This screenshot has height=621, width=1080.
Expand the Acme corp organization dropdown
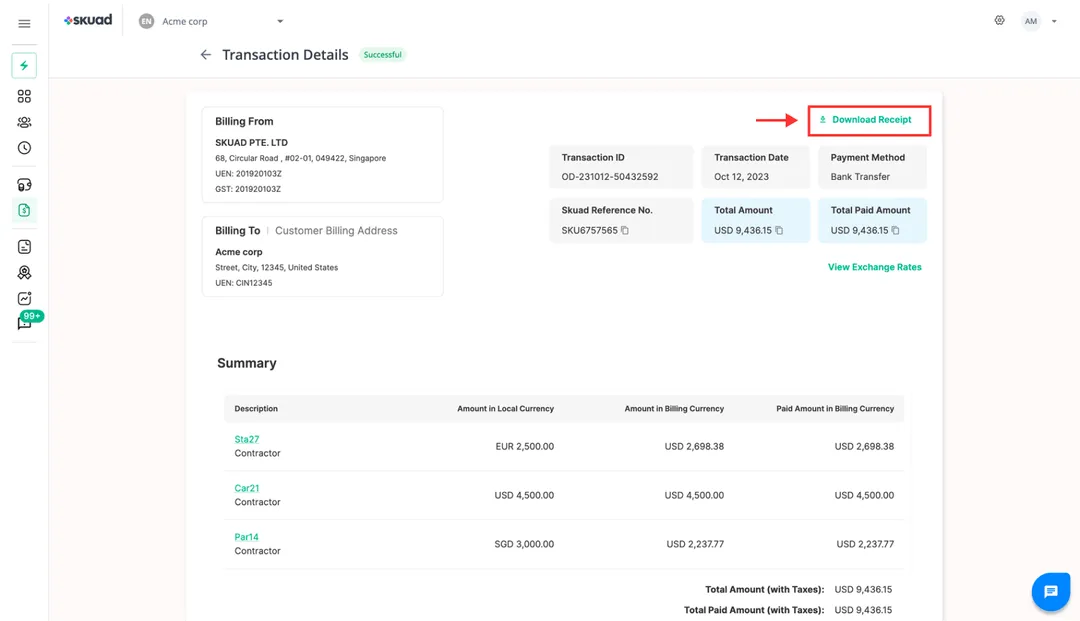pos(280,21)
